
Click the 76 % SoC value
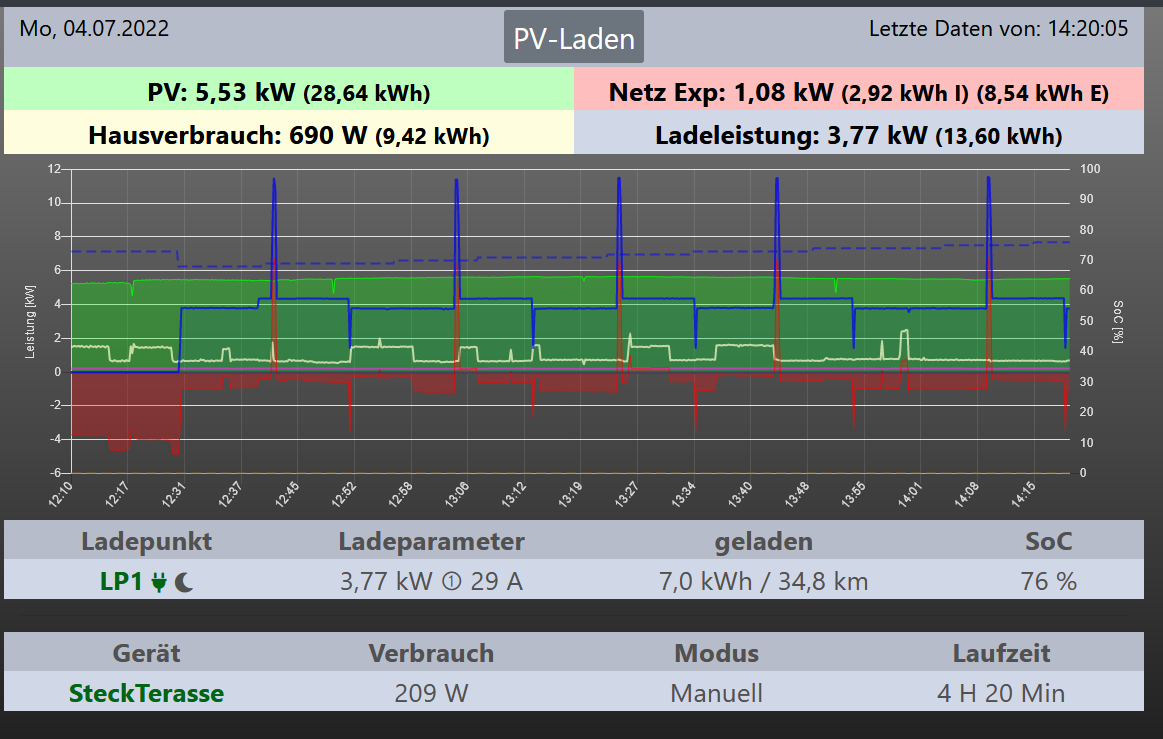(x=1048, y=581)
